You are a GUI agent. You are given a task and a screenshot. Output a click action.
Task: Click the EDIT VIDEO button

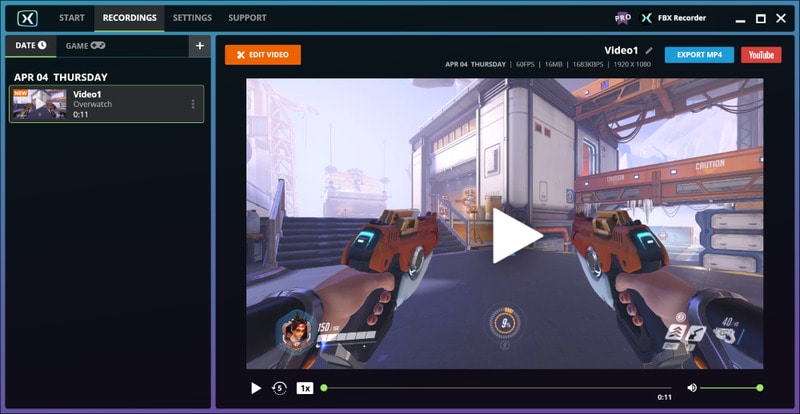[x=263, y=55]
